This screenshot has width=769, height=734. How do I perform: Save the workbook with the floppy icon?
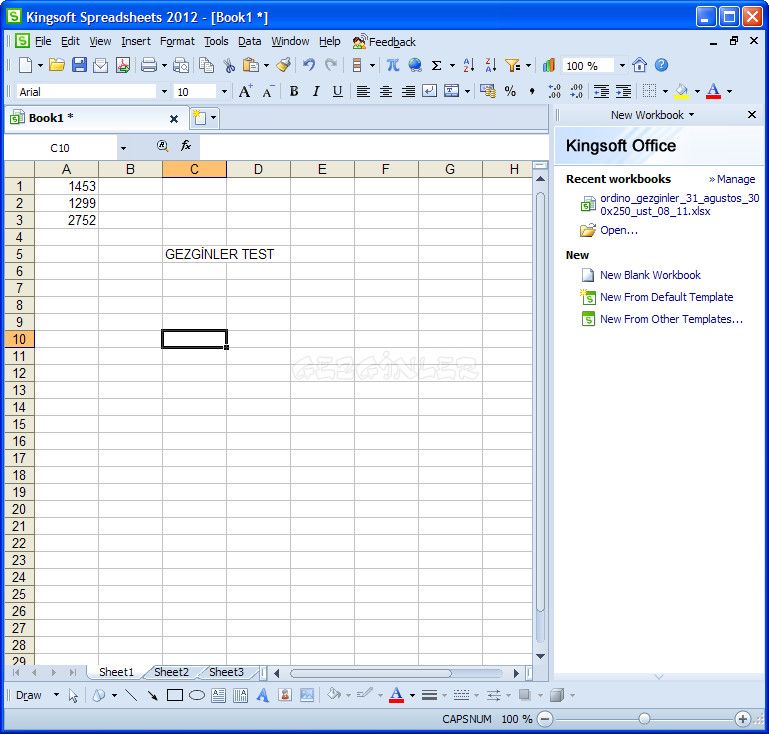point(79,65)
